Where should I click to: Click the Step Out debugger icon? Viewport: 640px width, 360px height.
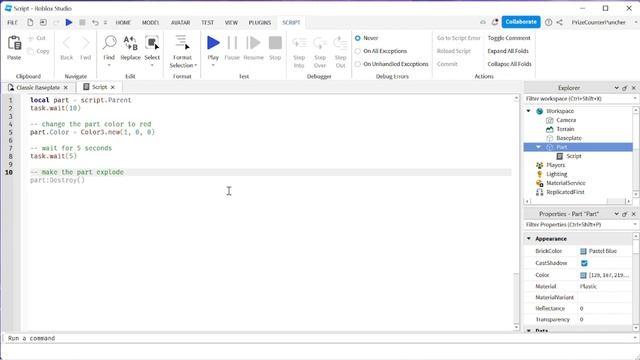point(340,42)
